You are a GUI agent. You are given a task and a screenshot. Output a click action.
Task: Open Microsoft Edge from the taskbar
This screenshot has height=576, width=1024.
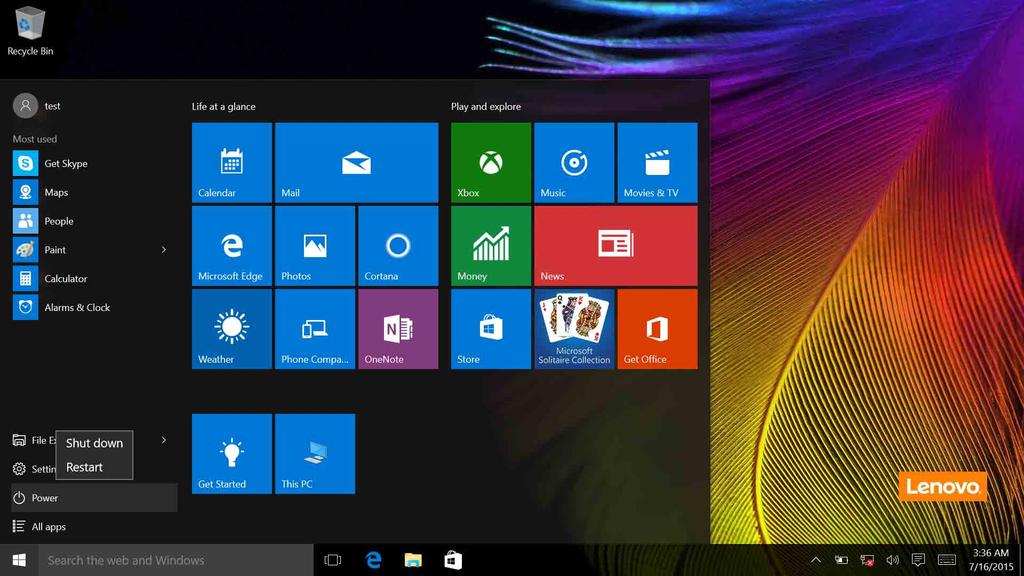click(374, 560)
